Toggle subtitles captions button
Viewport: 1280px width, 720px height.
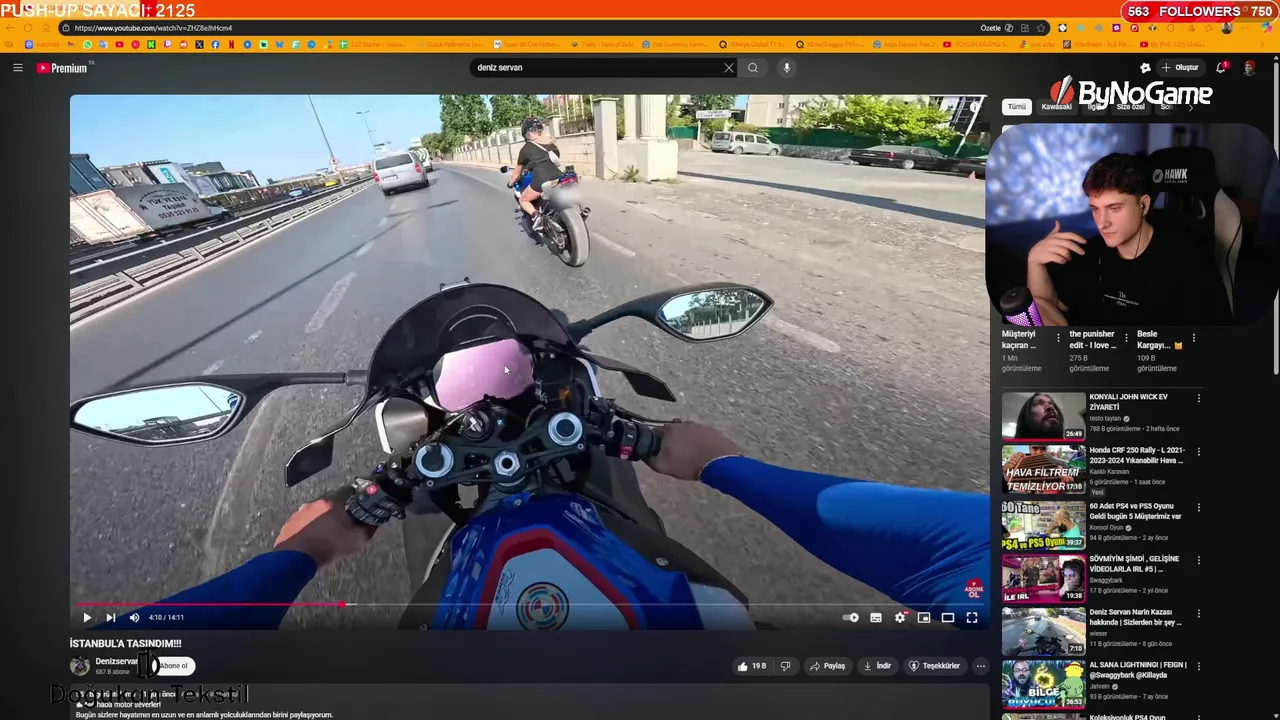876,618
